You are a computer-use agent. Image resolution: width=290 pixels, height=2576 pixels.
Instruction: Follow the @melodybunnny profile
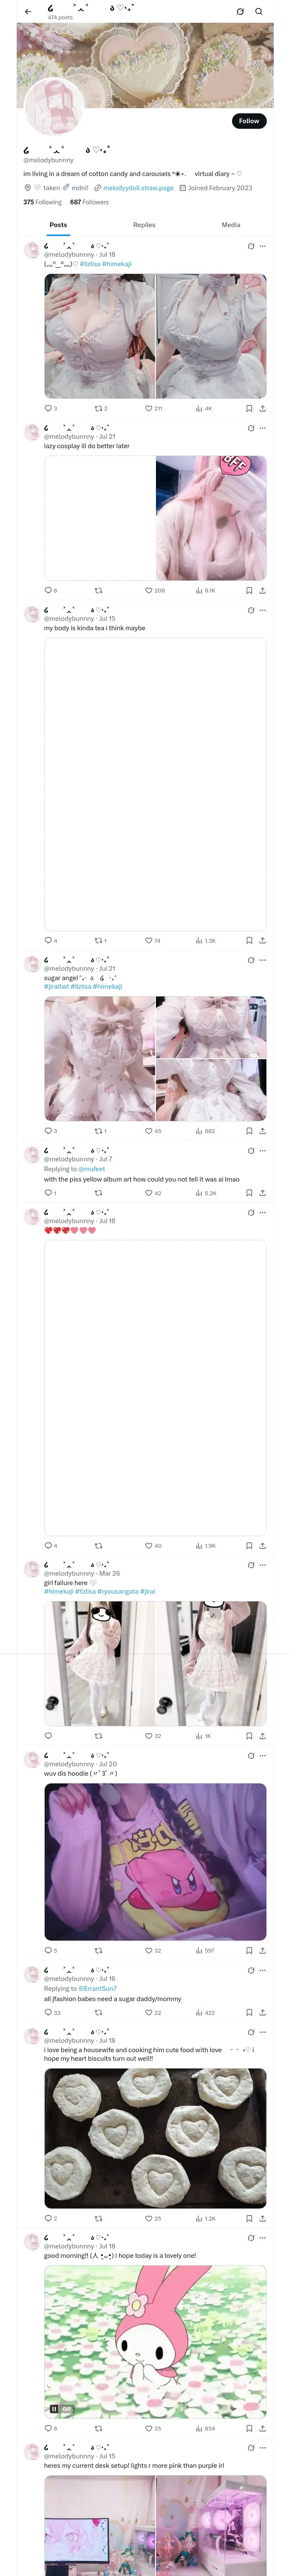pos(248,121)
